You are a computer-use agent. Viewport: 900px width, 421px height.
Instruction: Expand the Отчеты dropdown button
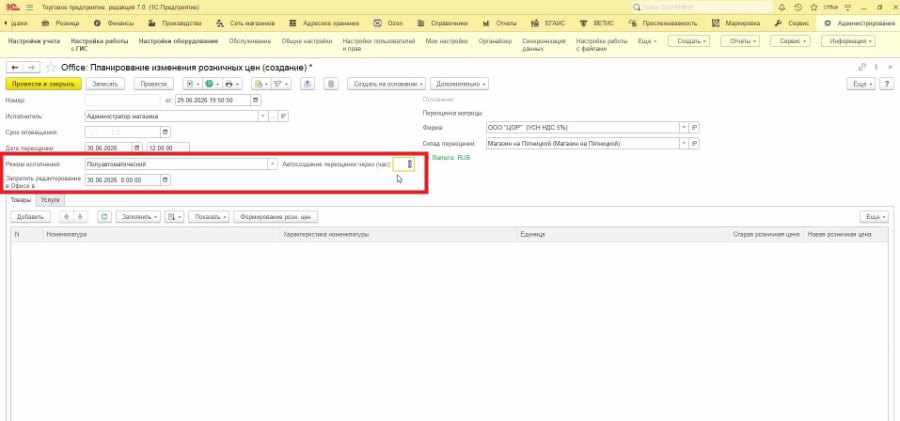pyautogui.click(x=740, y=41)
